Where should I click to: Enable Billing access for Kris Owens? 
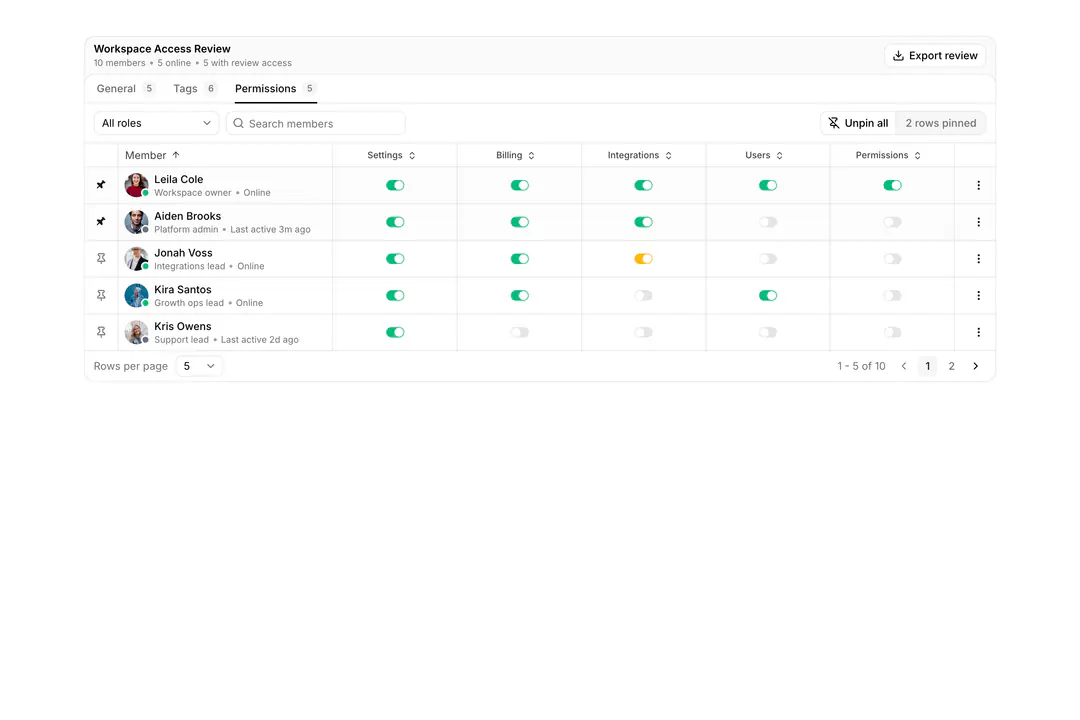[519, 332]
